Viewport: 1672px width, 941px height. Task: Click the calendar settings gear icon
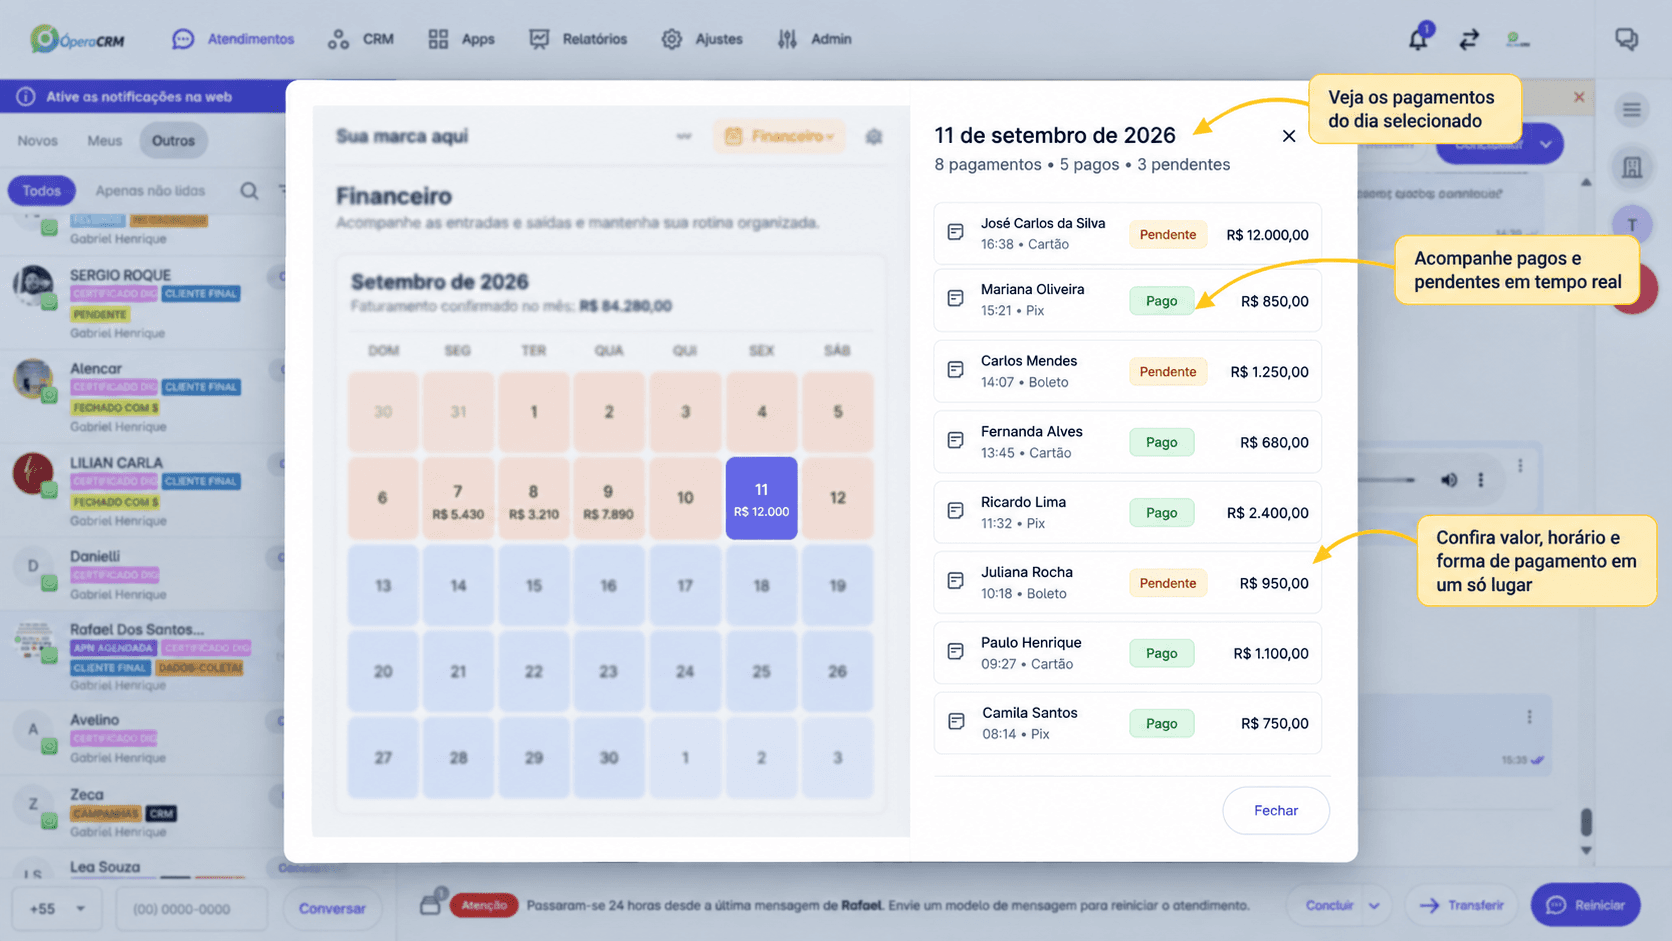(x=874, y=137)
